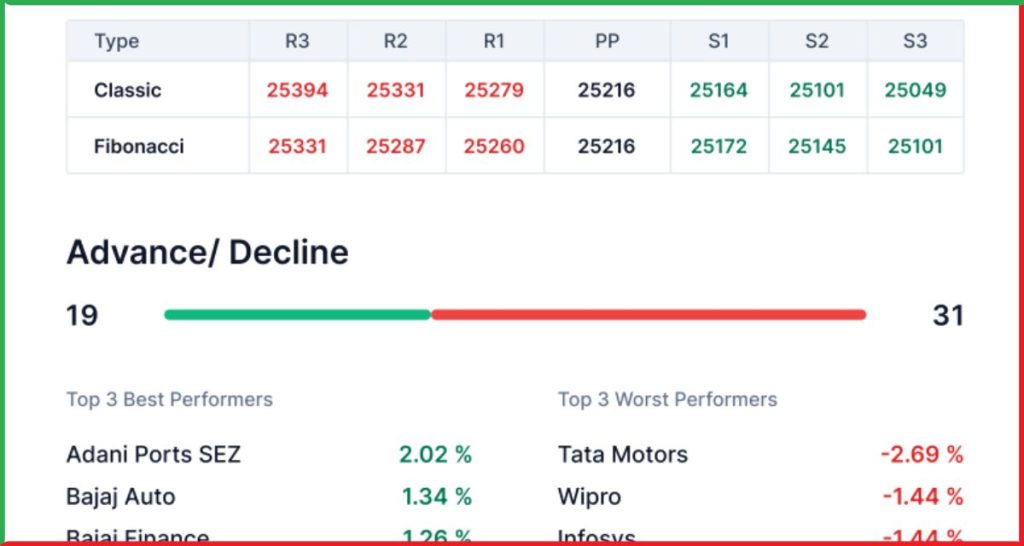
Task: Click the Fibonacci row label
Action: pos(139,146)
